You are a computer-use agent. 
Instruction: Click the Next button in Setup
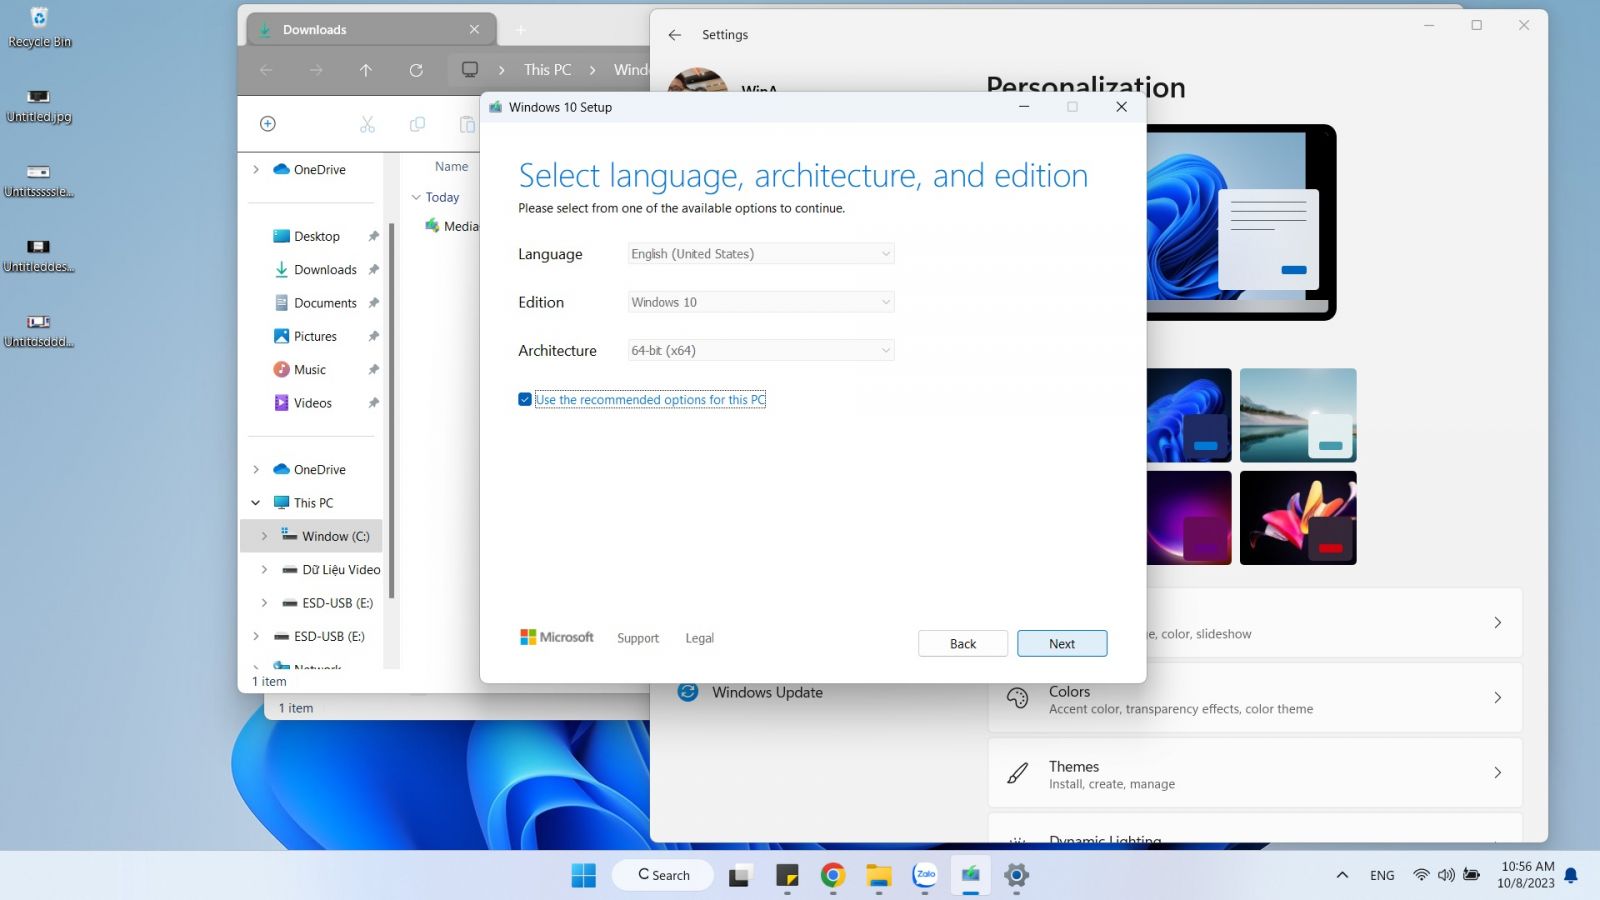(x=1062, y=644)
